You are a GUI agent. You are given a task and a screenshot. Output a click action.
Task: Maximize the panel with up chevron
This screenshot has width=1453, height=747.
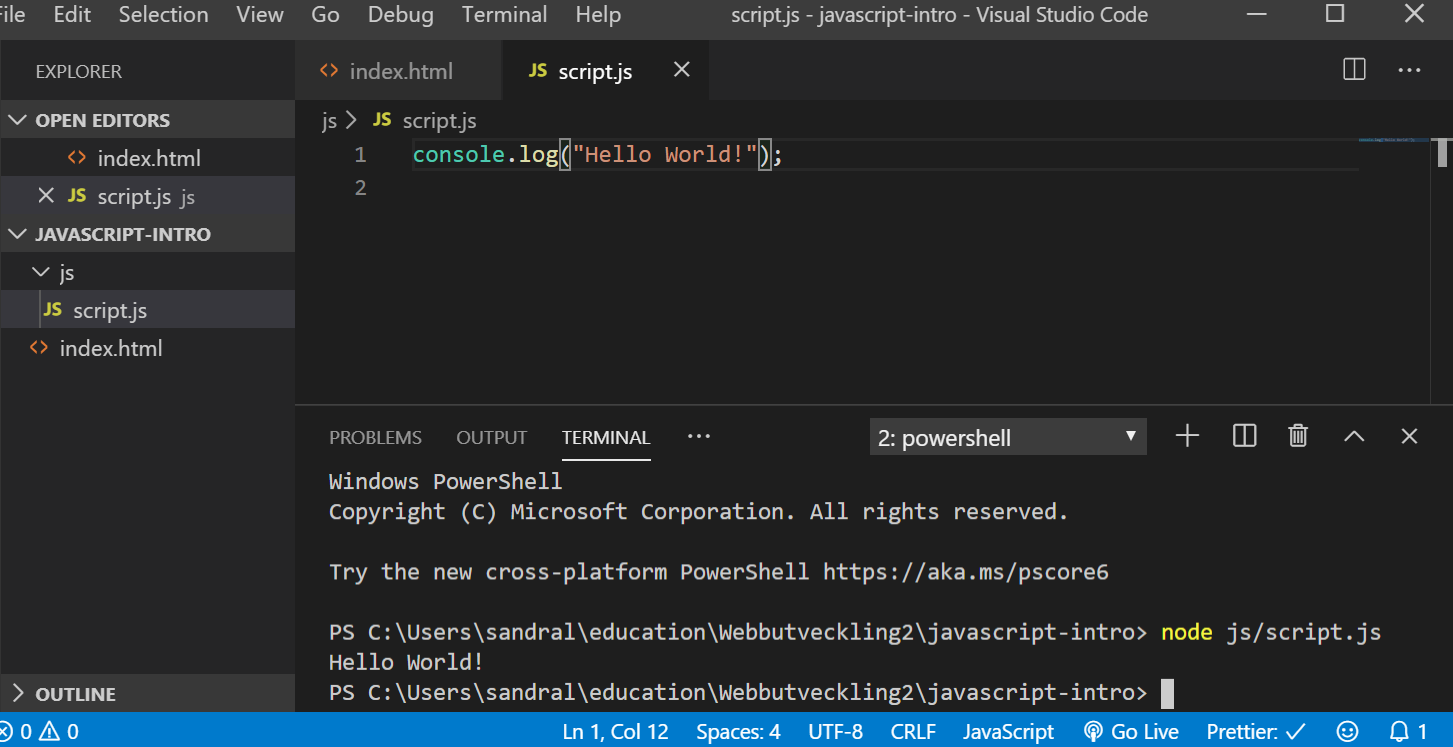tap(1354, 436)
